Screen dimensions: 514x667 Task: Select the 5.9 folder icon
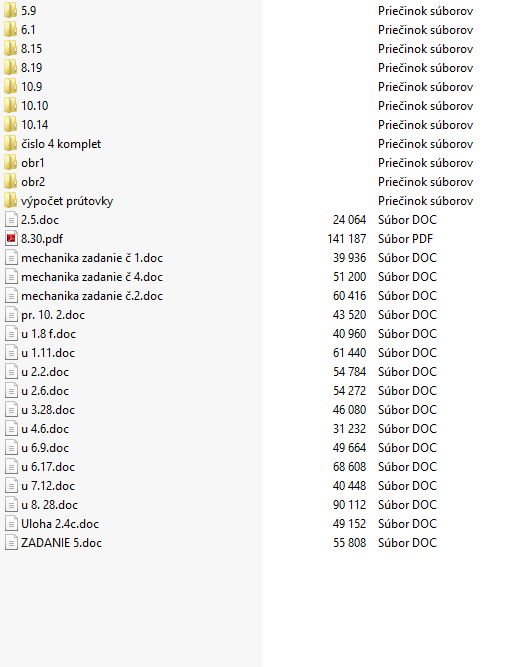click(11, 11)
